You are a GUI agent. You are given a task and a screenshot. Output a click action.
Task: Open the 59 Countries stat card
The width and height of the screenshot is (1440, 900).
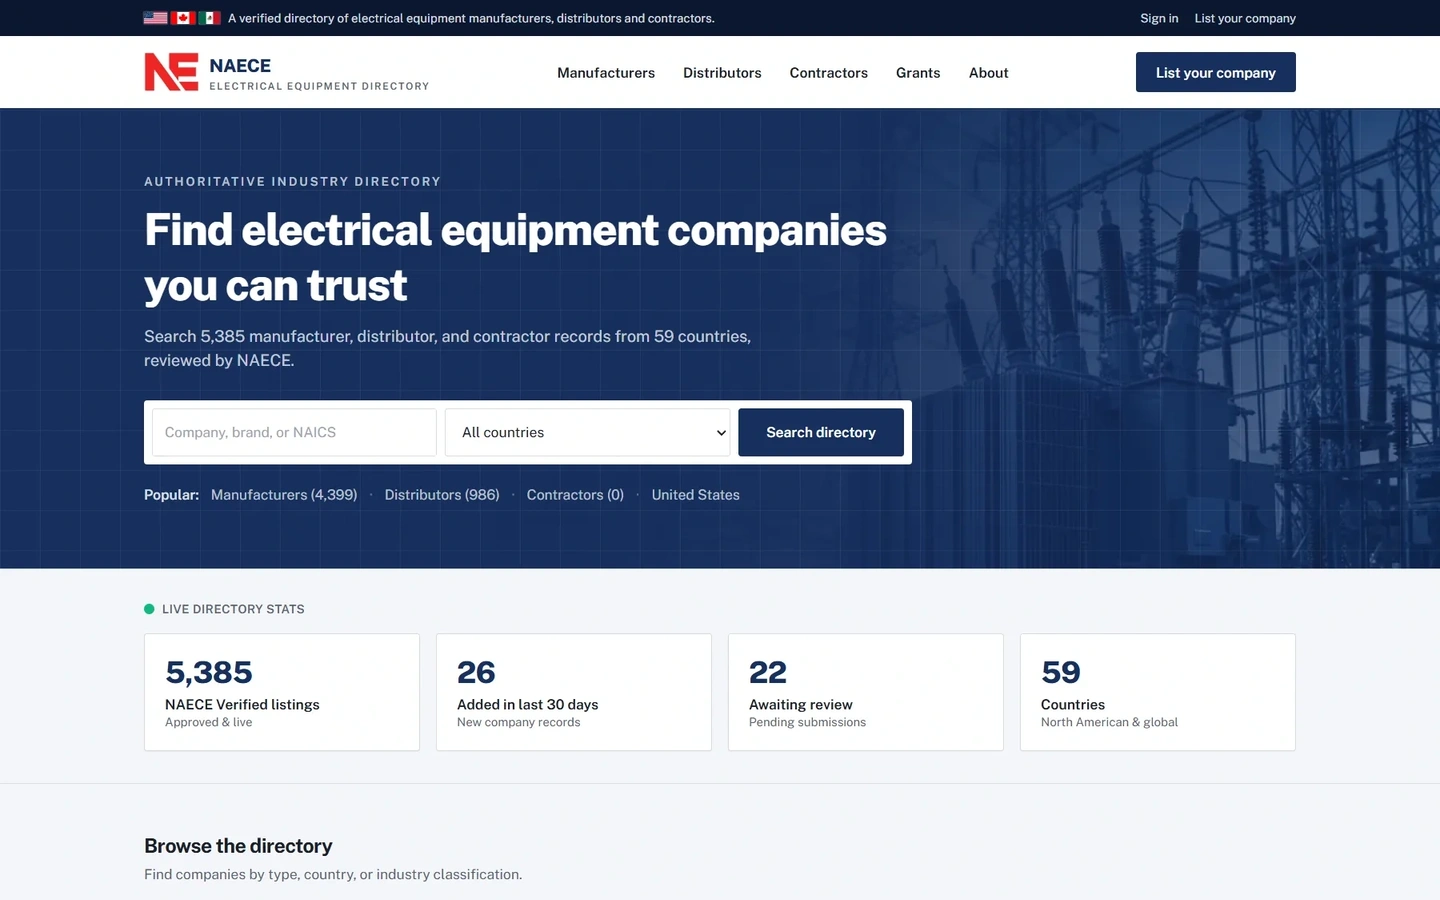[x=1158, y=692]
